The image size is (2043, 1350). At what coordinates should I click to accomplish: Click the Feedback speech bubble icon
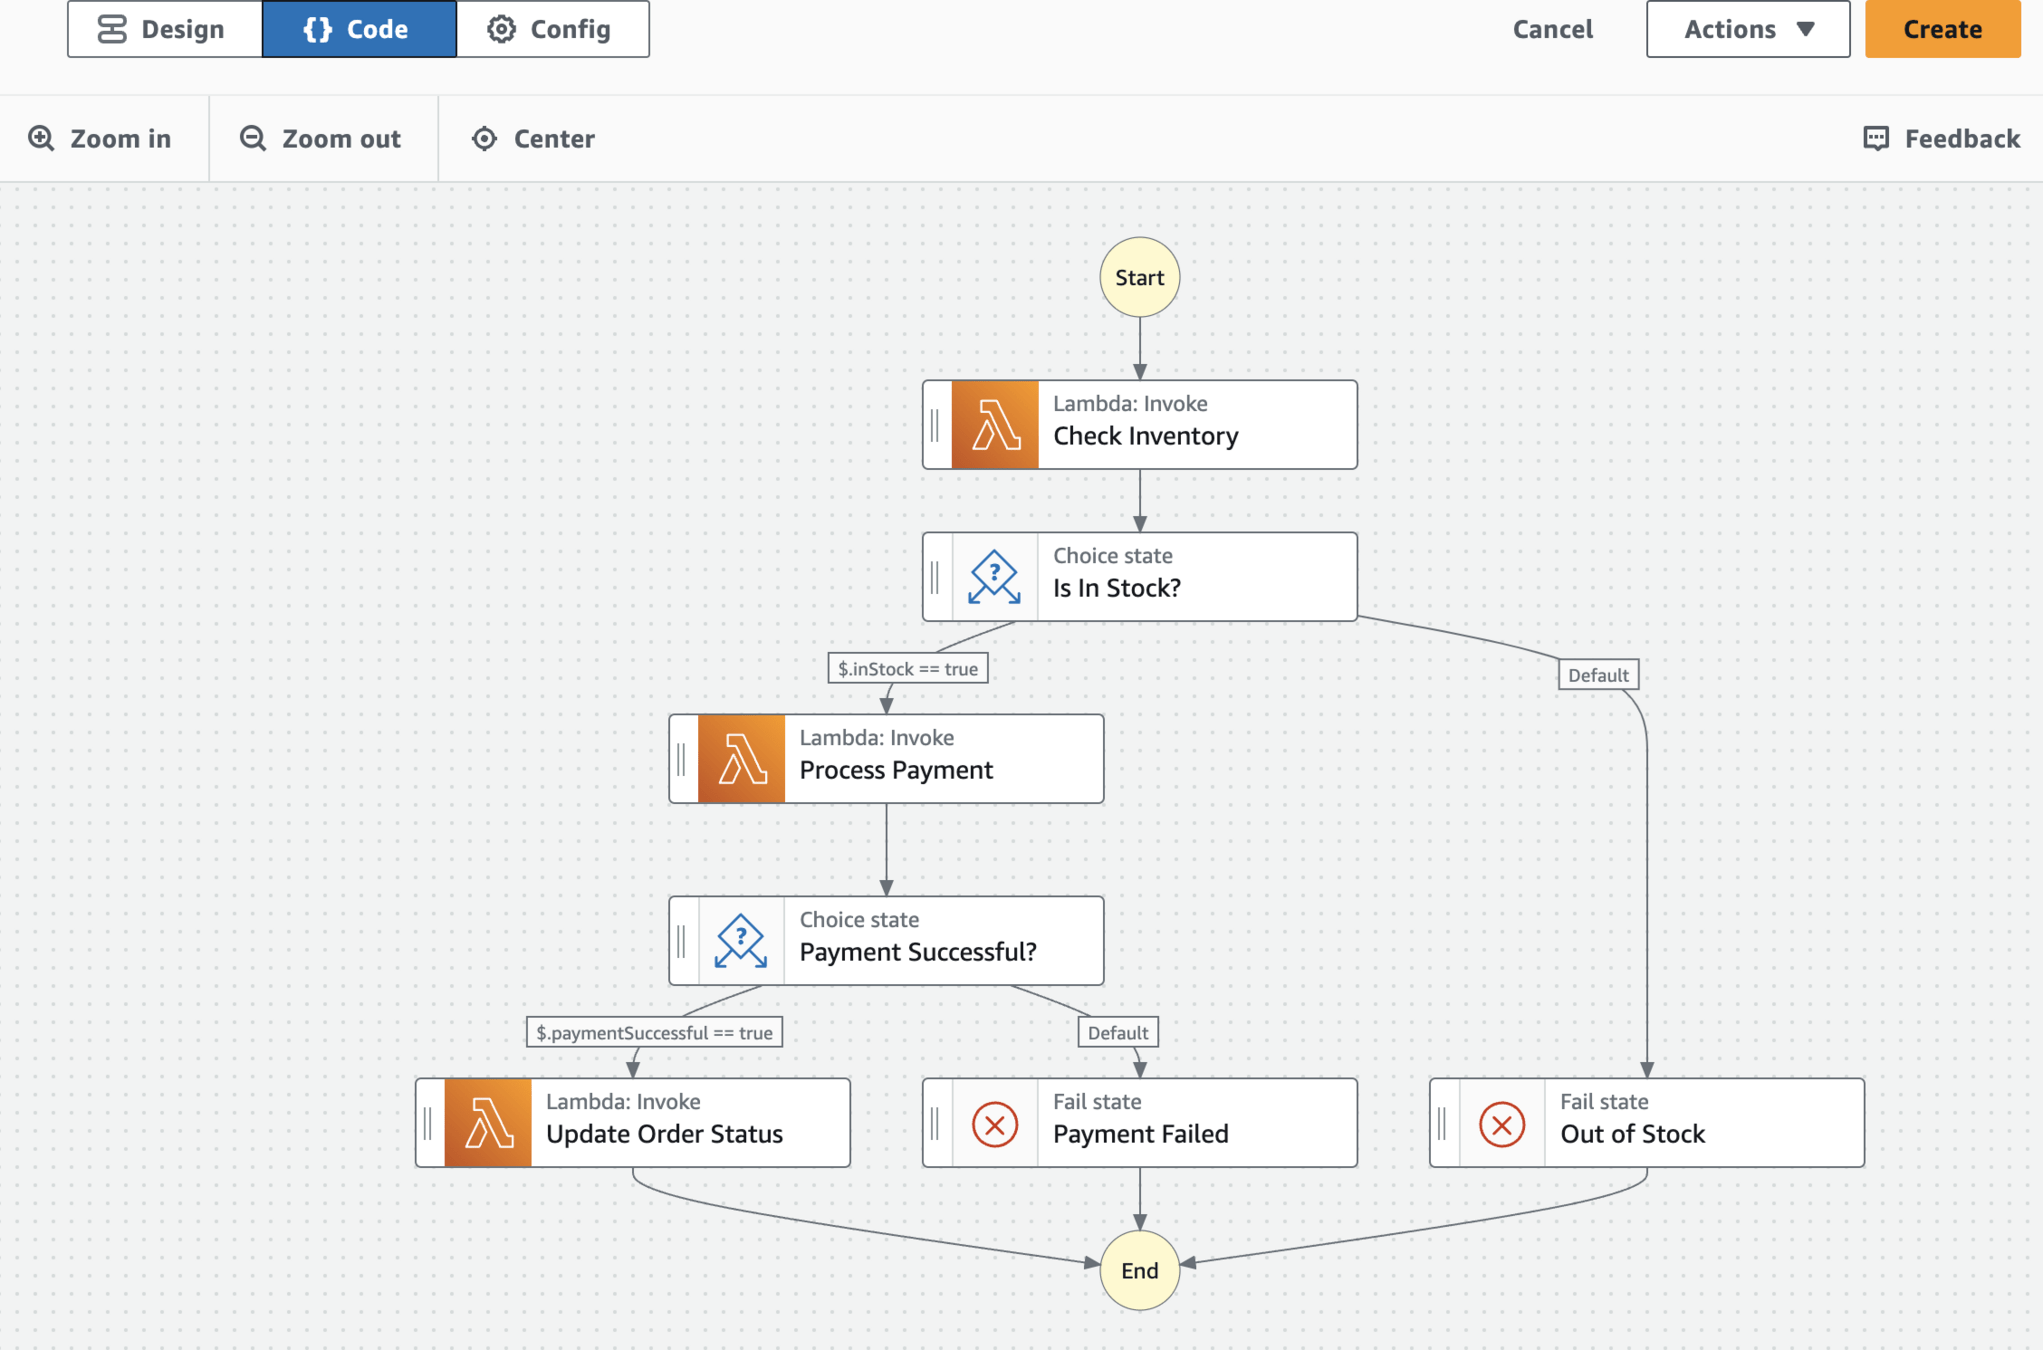point(1876,138)
